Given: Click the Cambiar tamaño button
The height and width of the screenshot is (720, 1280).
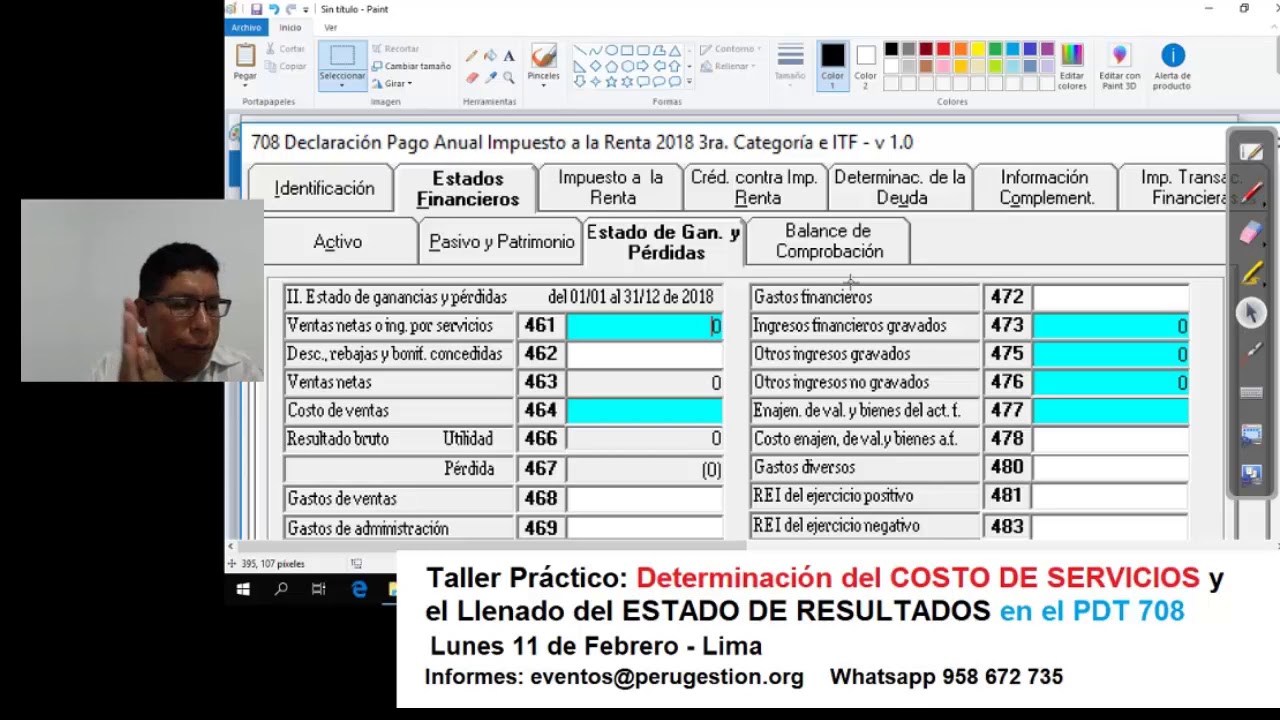Looking at the screenshot, I should point(411,66).
